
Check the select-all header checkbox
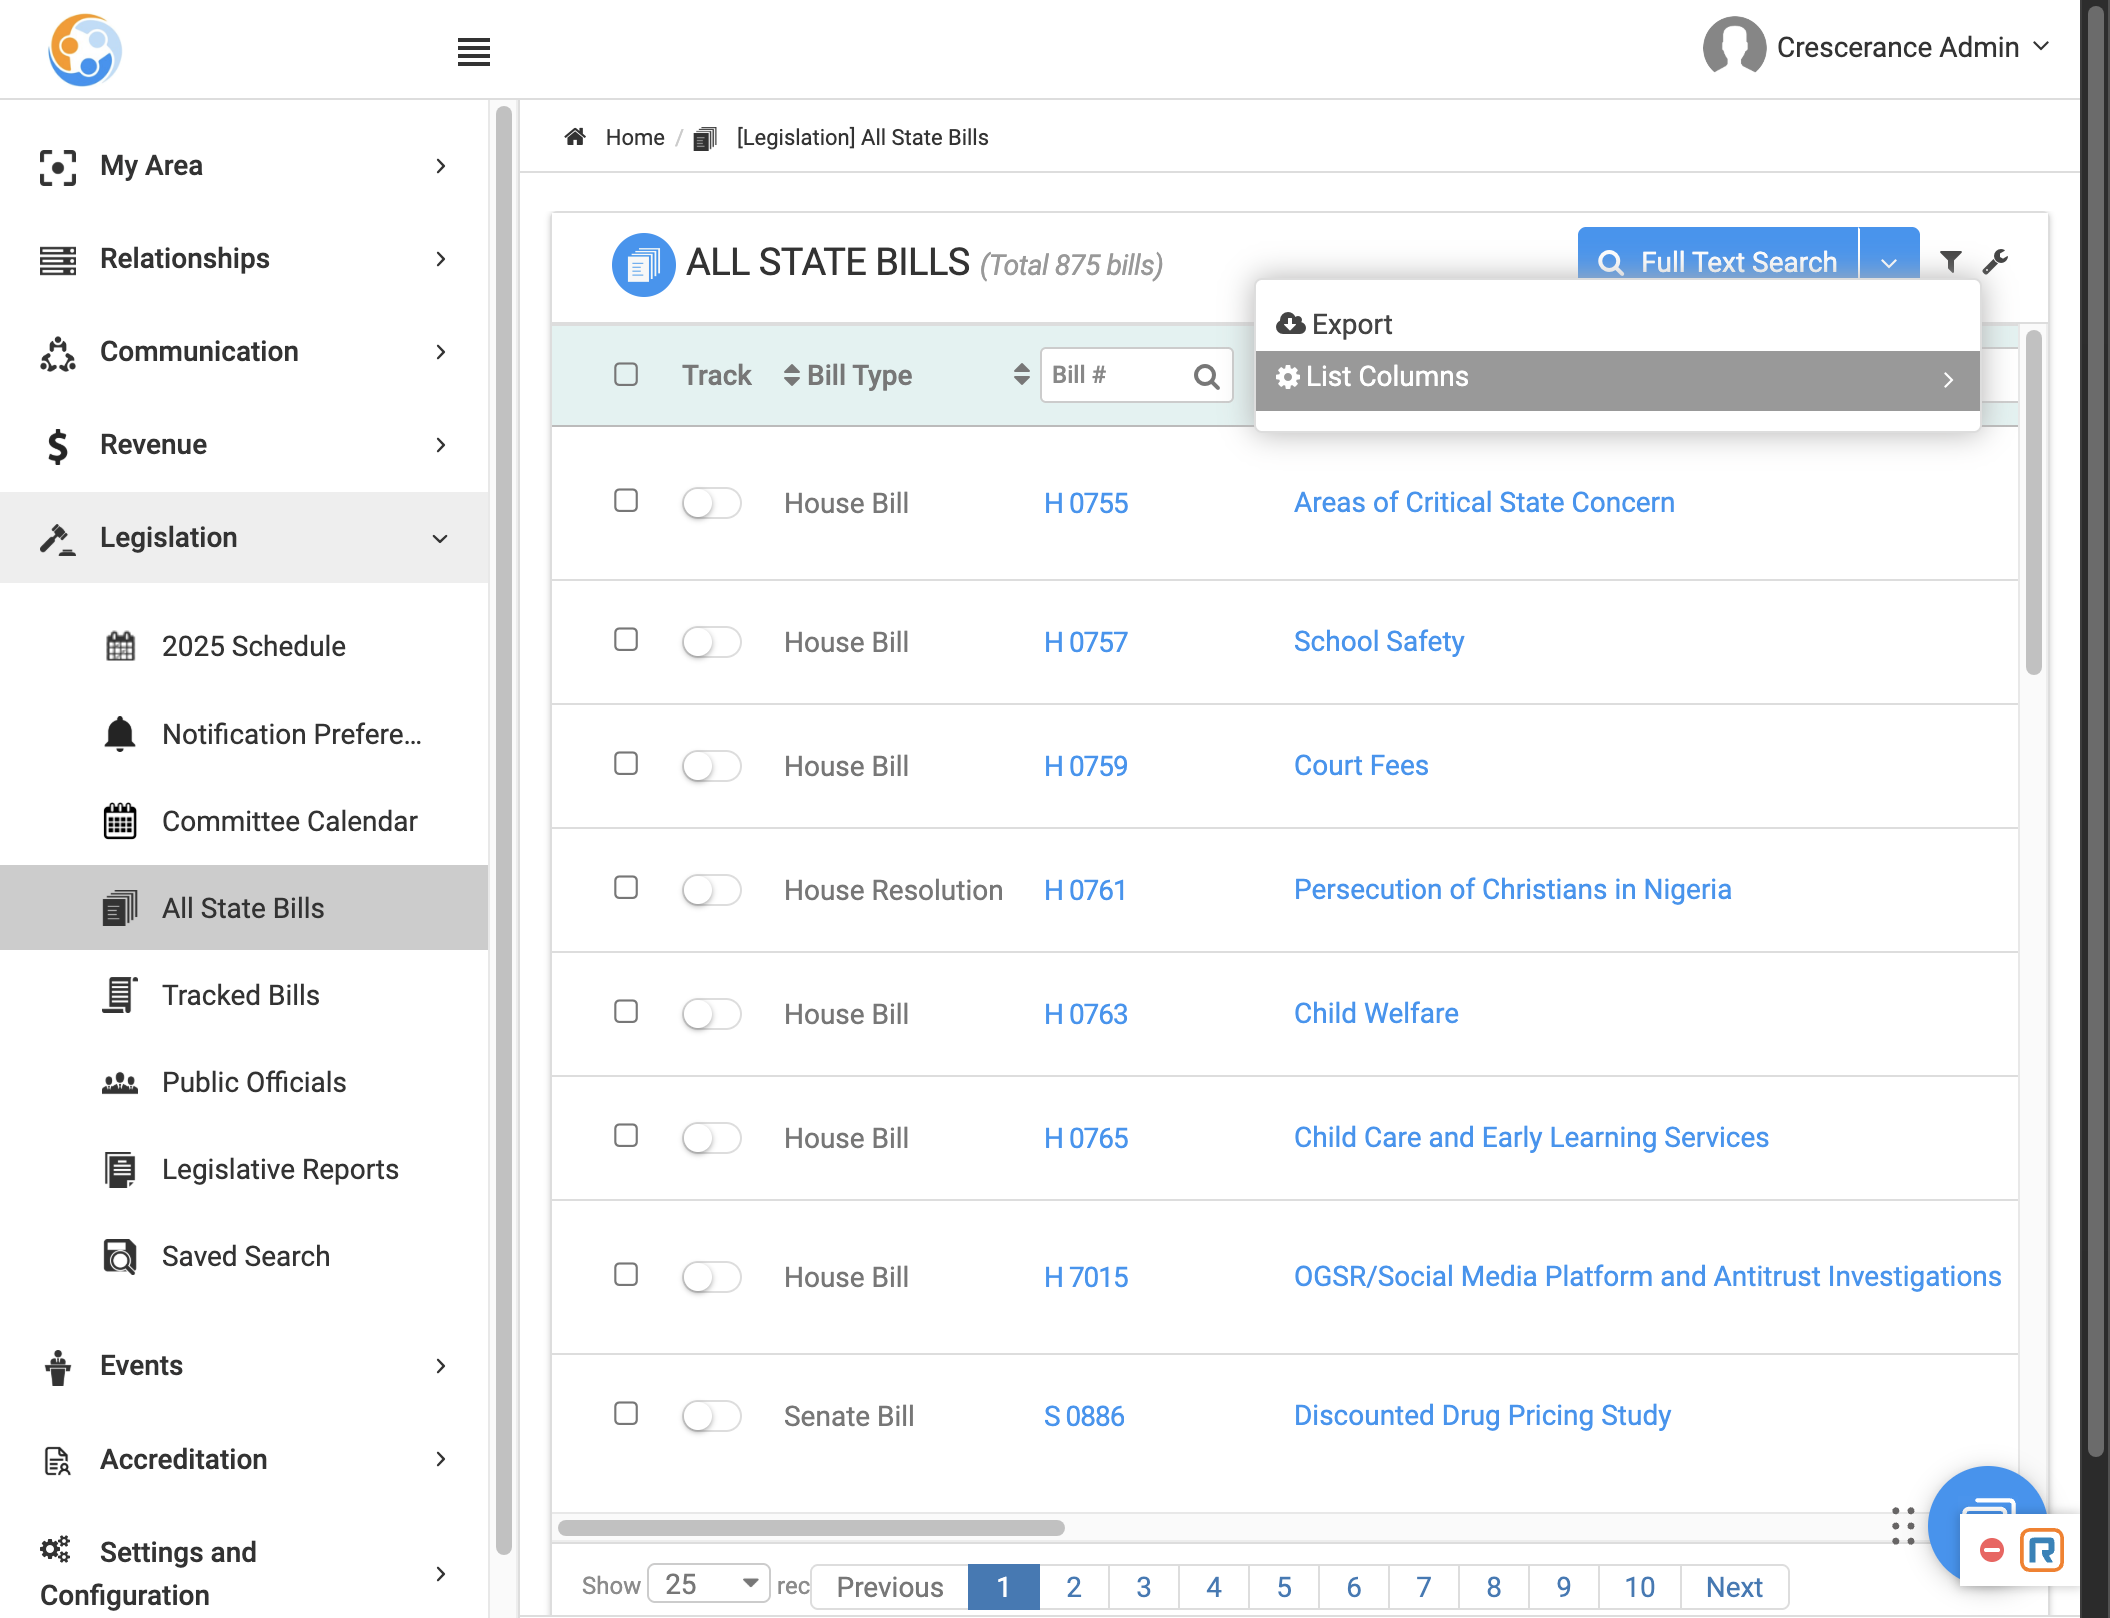coord(626,374)
